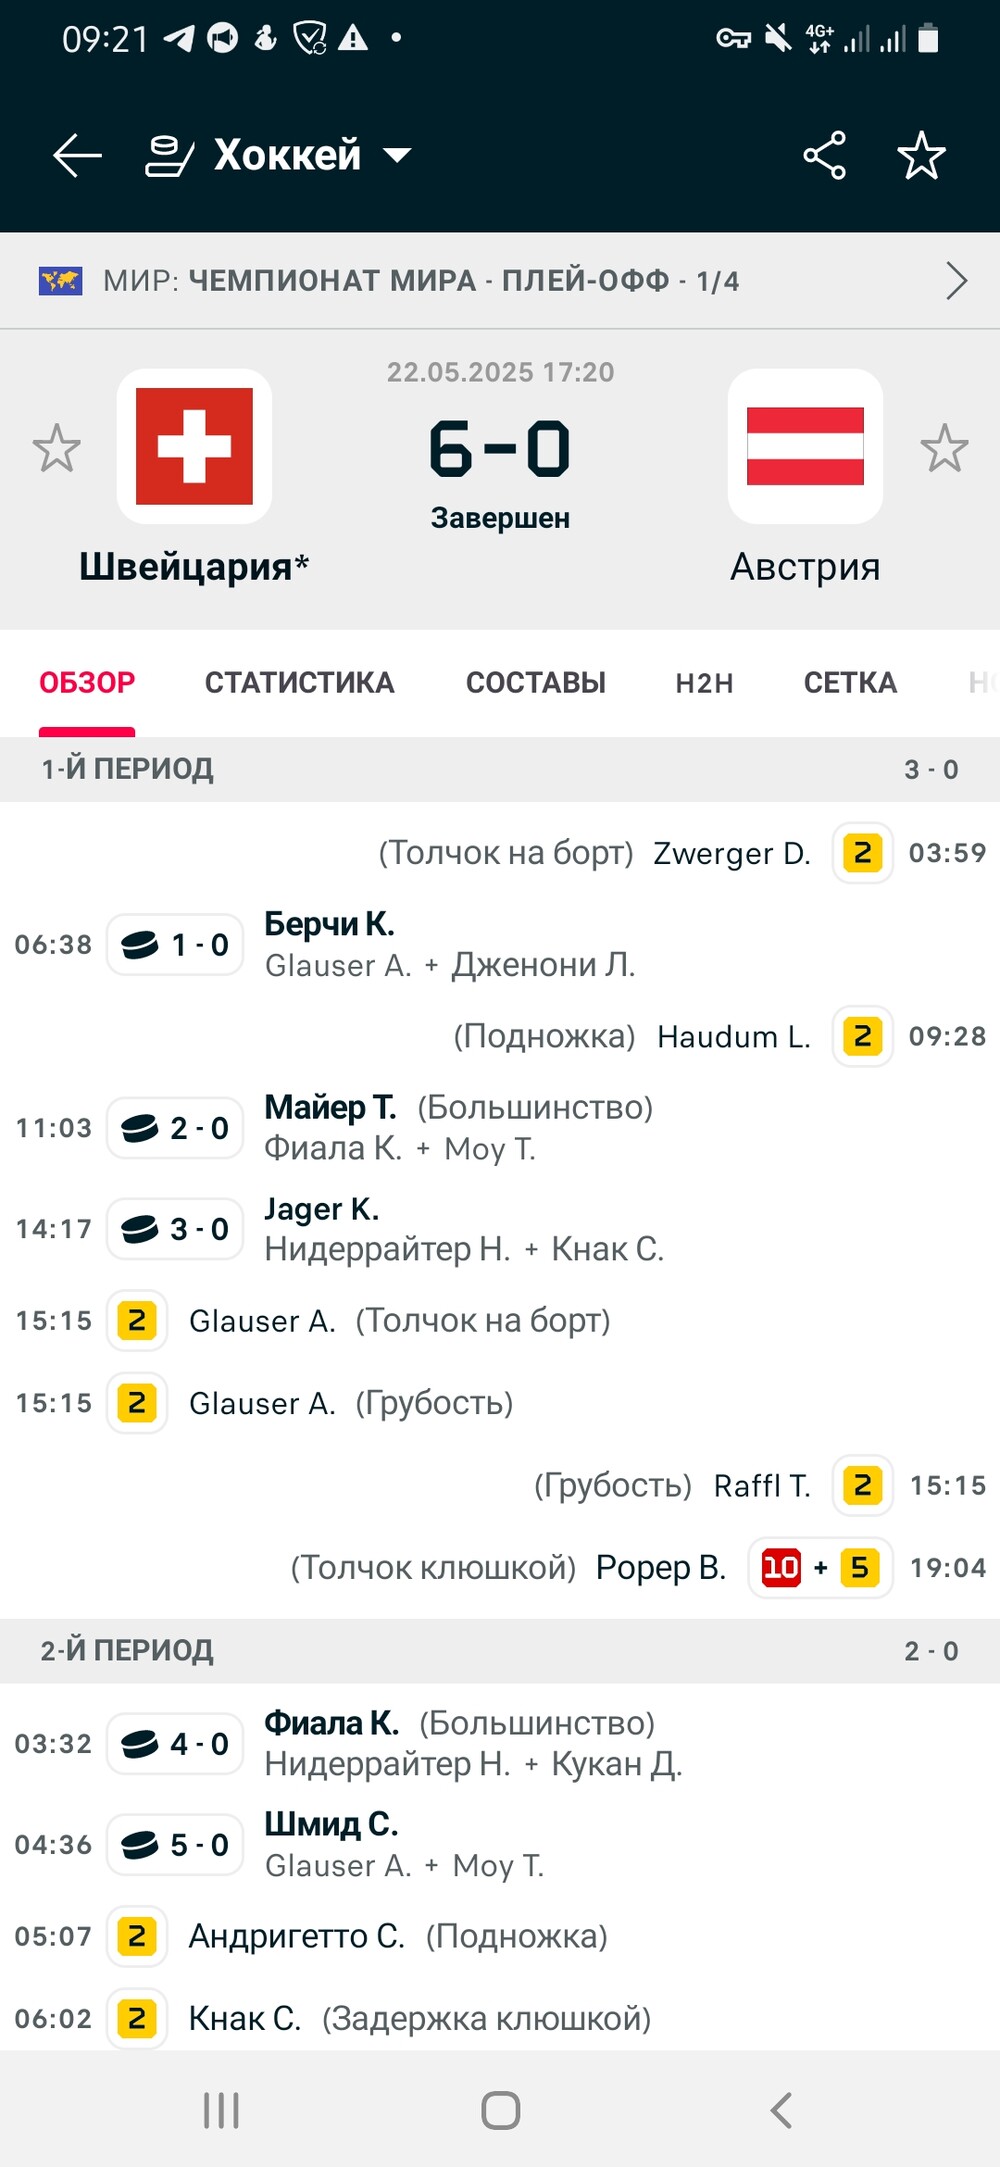Image resolution: width=1000 pixels, height=2167 pixels.
Task: Tap the back arrow in header
Action: coord(77,156)
